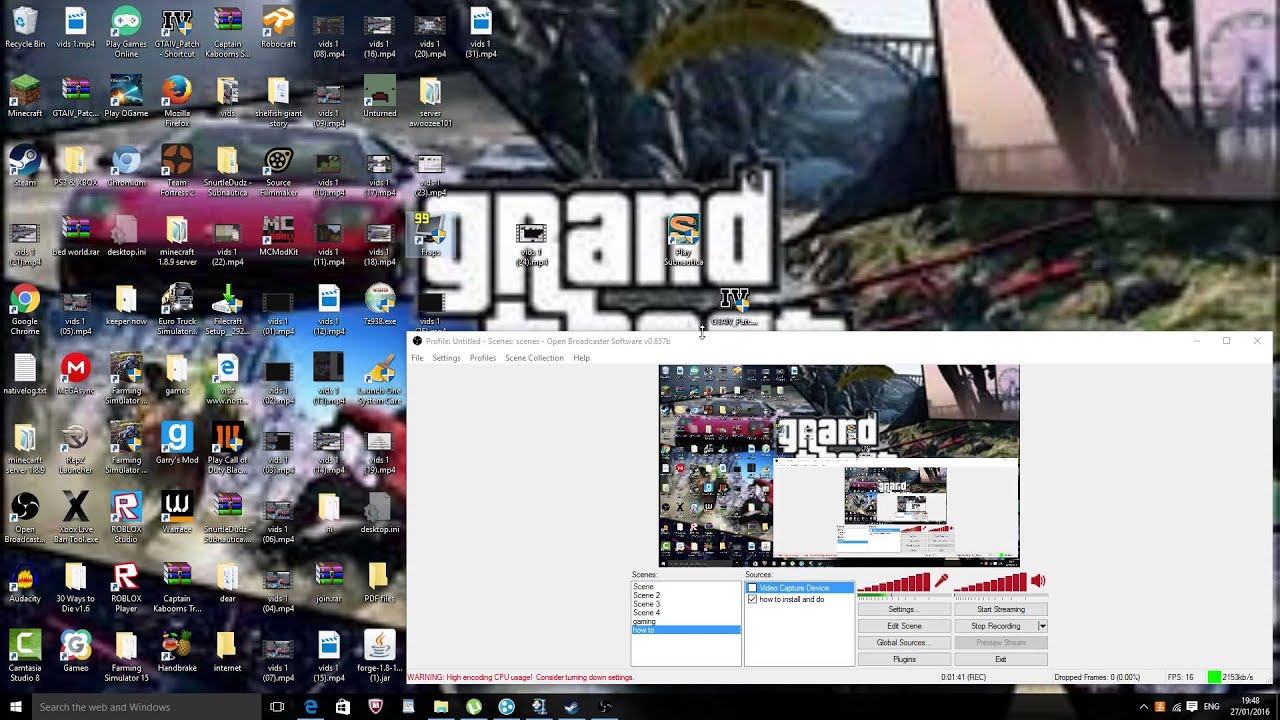This screenshot has width=1280, height=720.
Task: Open the Fraps desktop shortcut
Action: pyautogui.click(x=430, y=235)
